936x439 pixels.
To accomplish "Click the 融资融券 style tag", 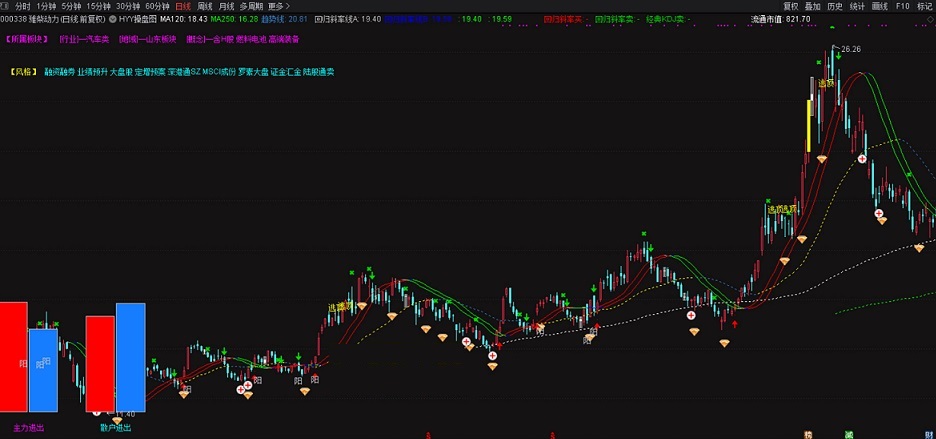I will coord(59,72).
